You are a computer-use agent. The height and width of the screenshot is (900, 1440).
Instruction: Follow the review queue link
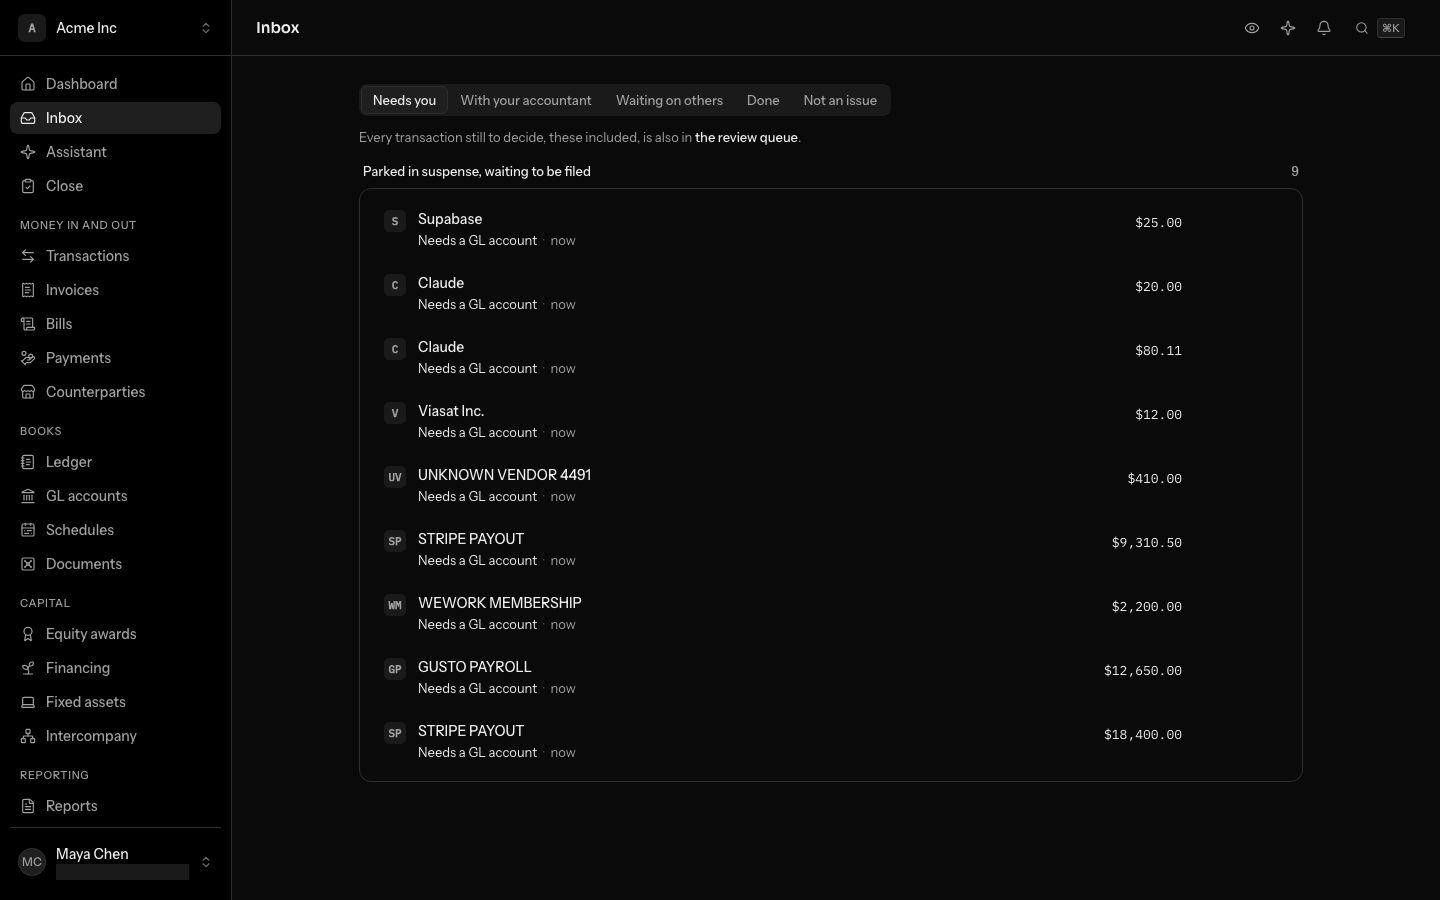coord(746,138)
